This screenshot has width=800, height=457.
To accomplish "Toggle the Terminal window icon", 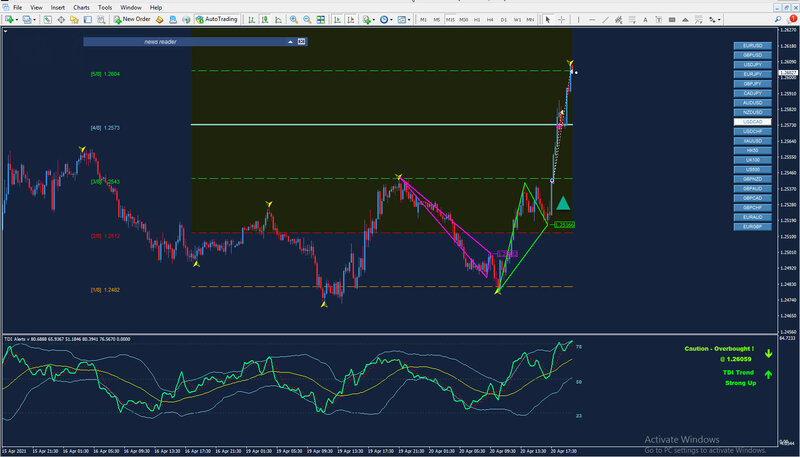I will 88,19.
